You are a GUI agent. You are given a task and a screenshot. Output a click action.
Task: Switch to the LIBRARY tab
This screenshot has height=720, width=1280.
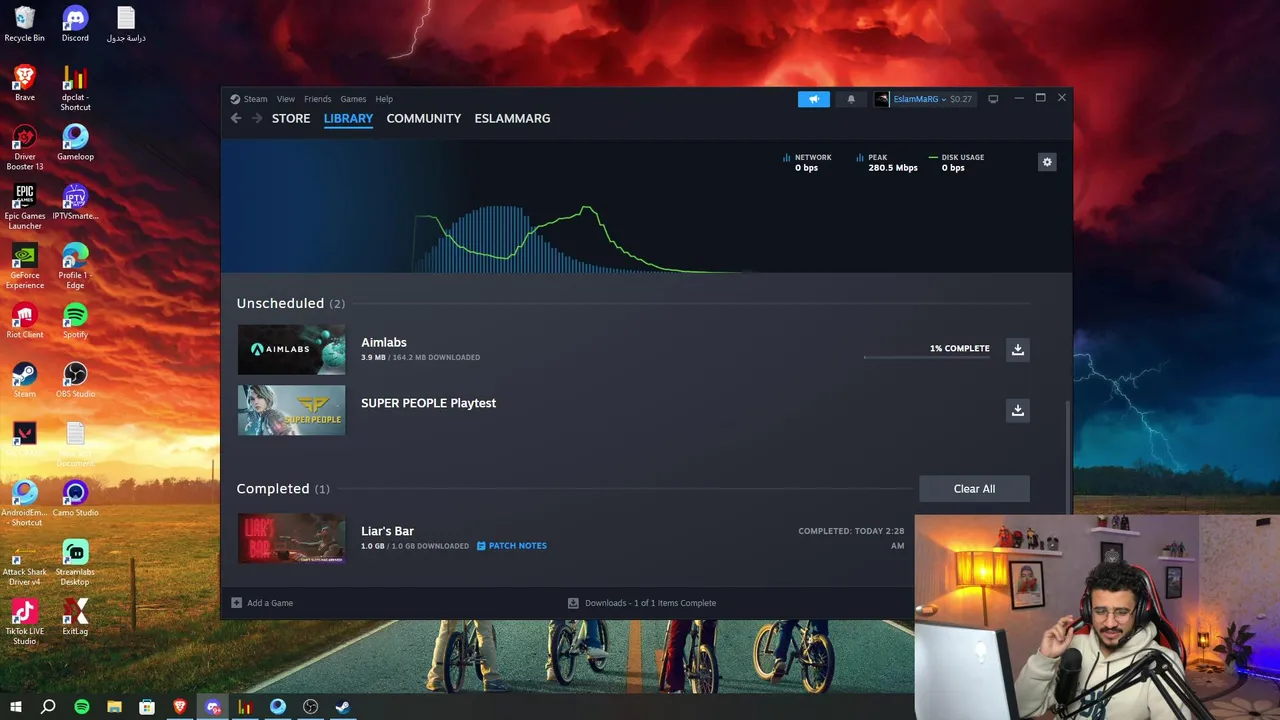click(348, 118)
